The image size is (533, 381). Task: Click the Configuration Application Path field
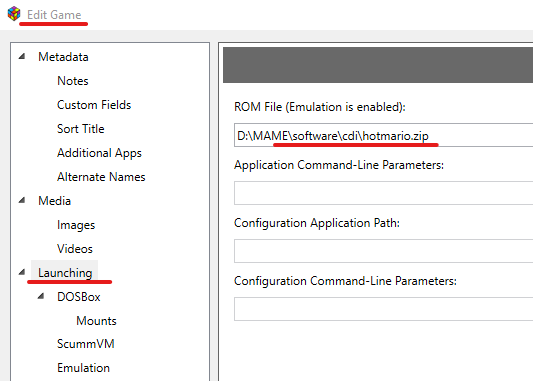[383, 251]
